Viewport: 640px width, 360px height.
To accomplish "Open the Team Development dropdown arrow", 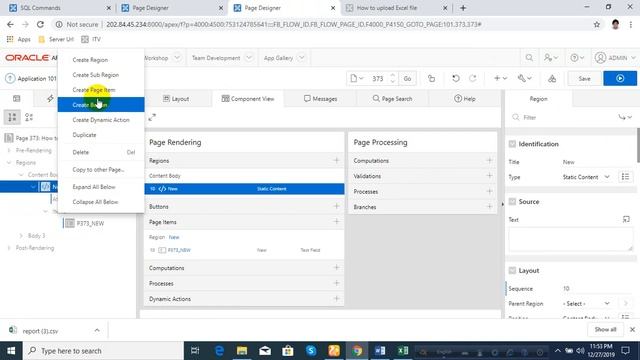I will [249, 58].
